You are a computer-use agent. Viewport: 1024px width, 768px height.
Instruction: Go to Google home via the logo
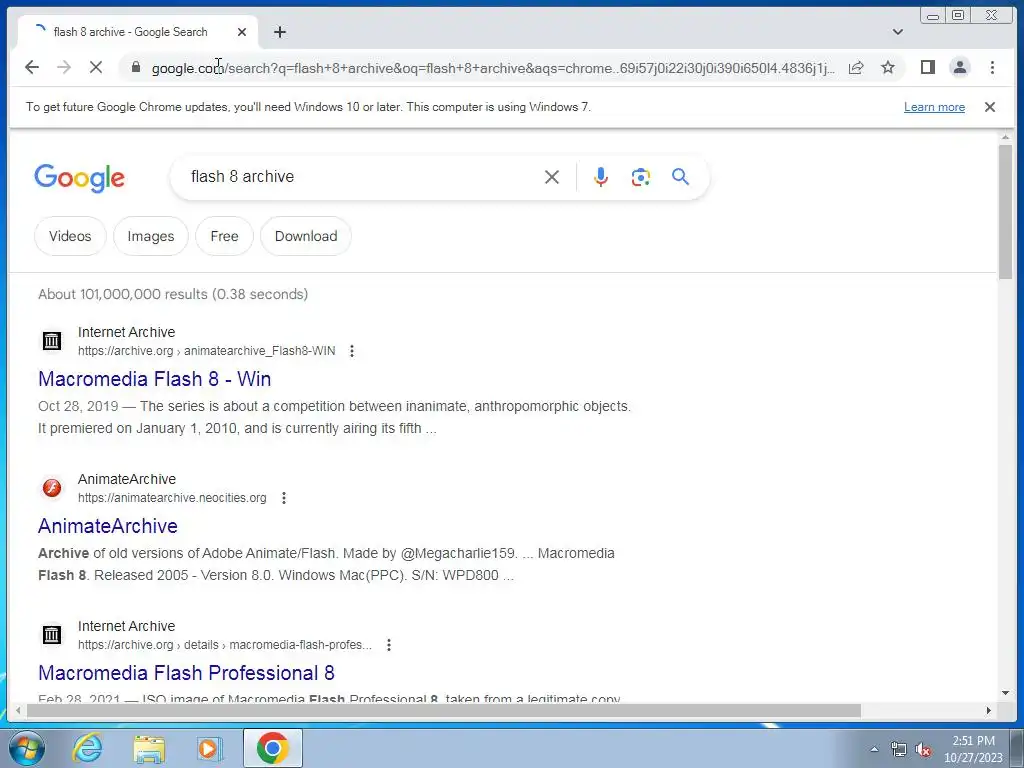[79, 178]
